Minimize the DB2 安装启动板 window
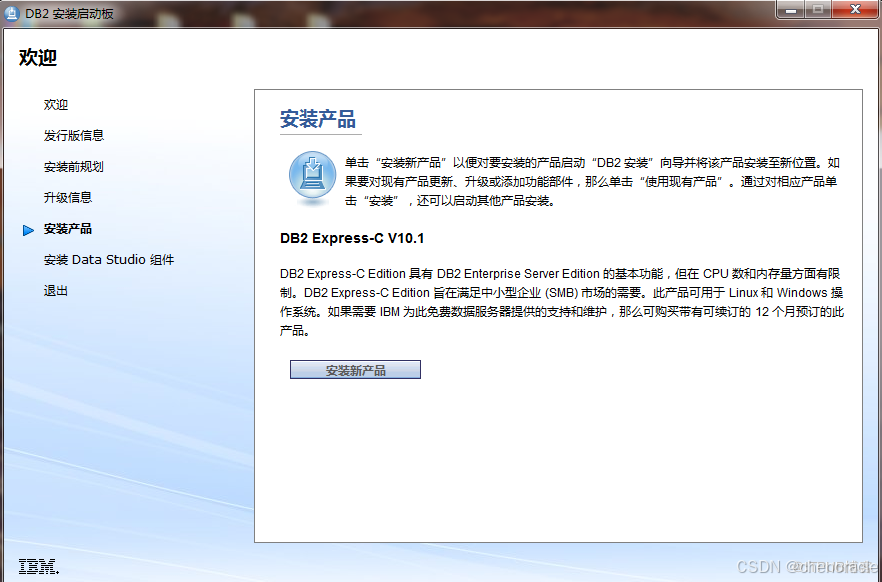882x582 pixels. click(791, 10)
